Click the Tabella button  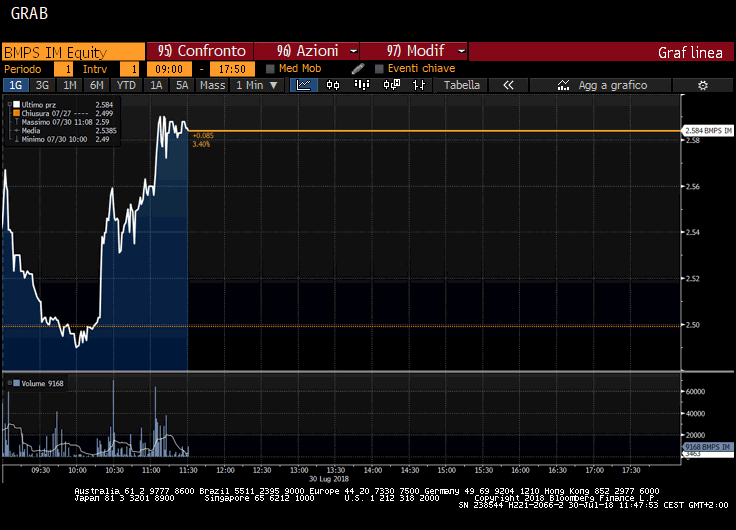coord(462,86)
